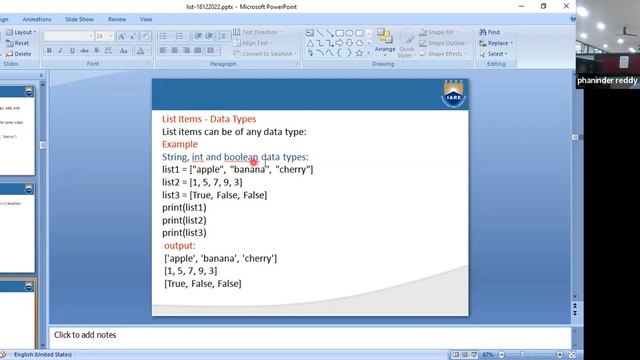Toggle Bold formatting in the Font group
Screen dimensions: 640x360
pos(49,51)
